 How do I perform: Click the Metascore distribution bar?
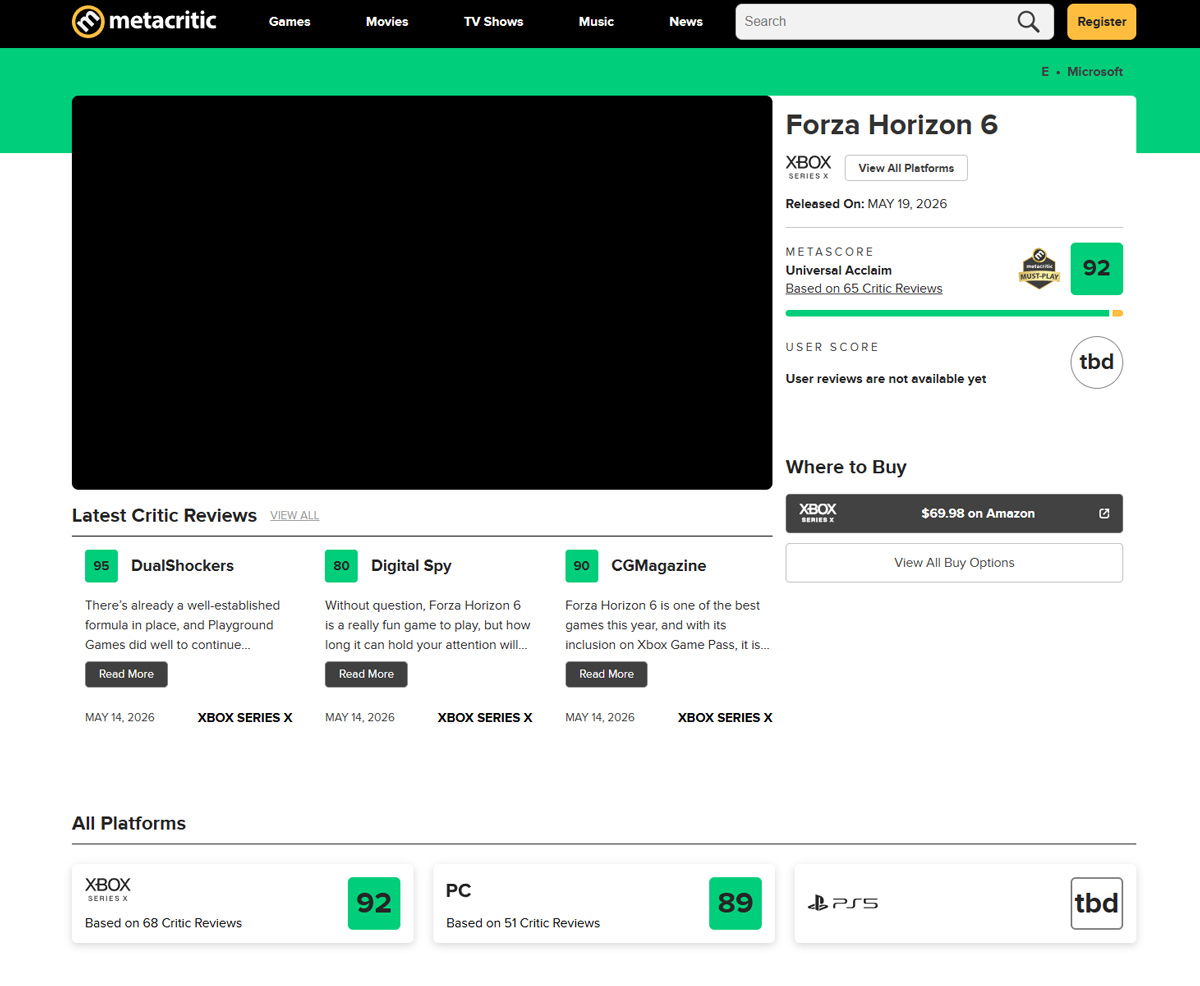pos(954,313)
